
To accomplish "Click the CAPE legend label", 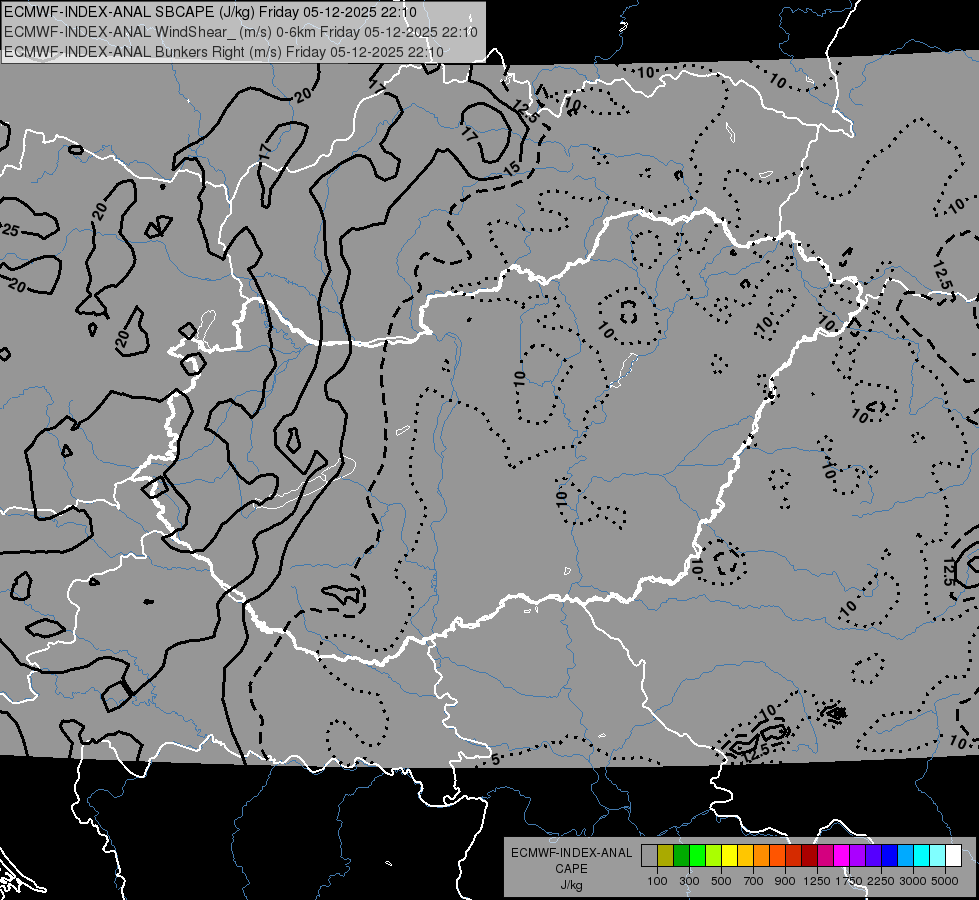I will pyautogui.click(x=571, y=869).
